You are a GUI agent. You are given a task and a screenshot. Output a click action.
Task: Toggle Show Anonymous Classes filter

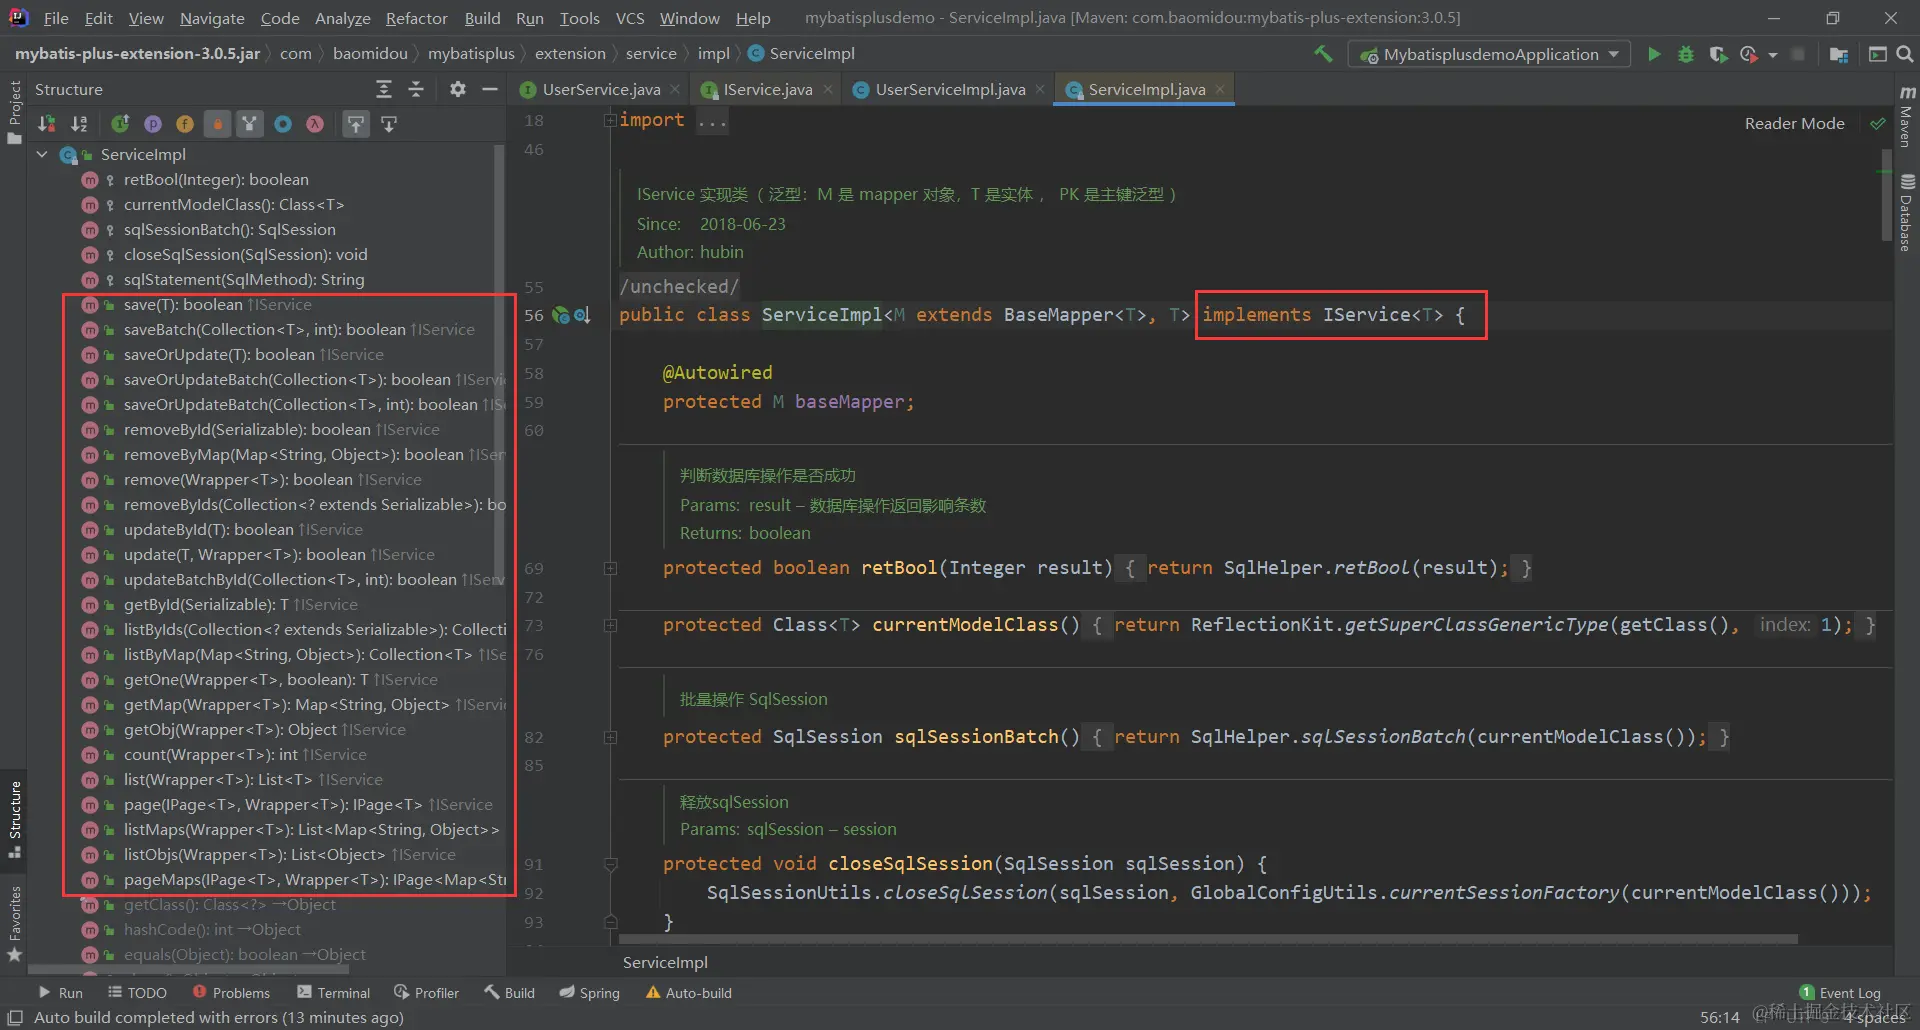pos(283,124)
